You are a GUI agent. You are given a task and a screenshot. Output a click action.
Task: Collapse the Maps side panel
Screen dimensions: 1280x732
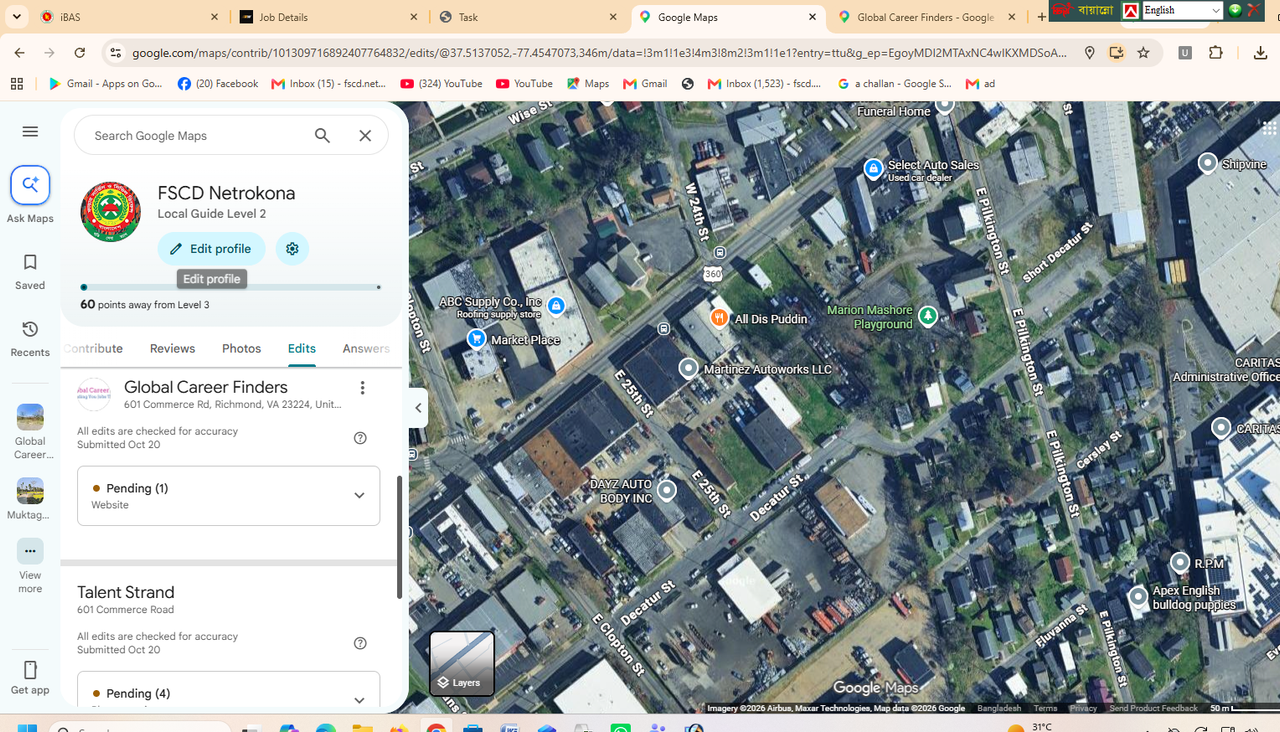tap(418, 408)
